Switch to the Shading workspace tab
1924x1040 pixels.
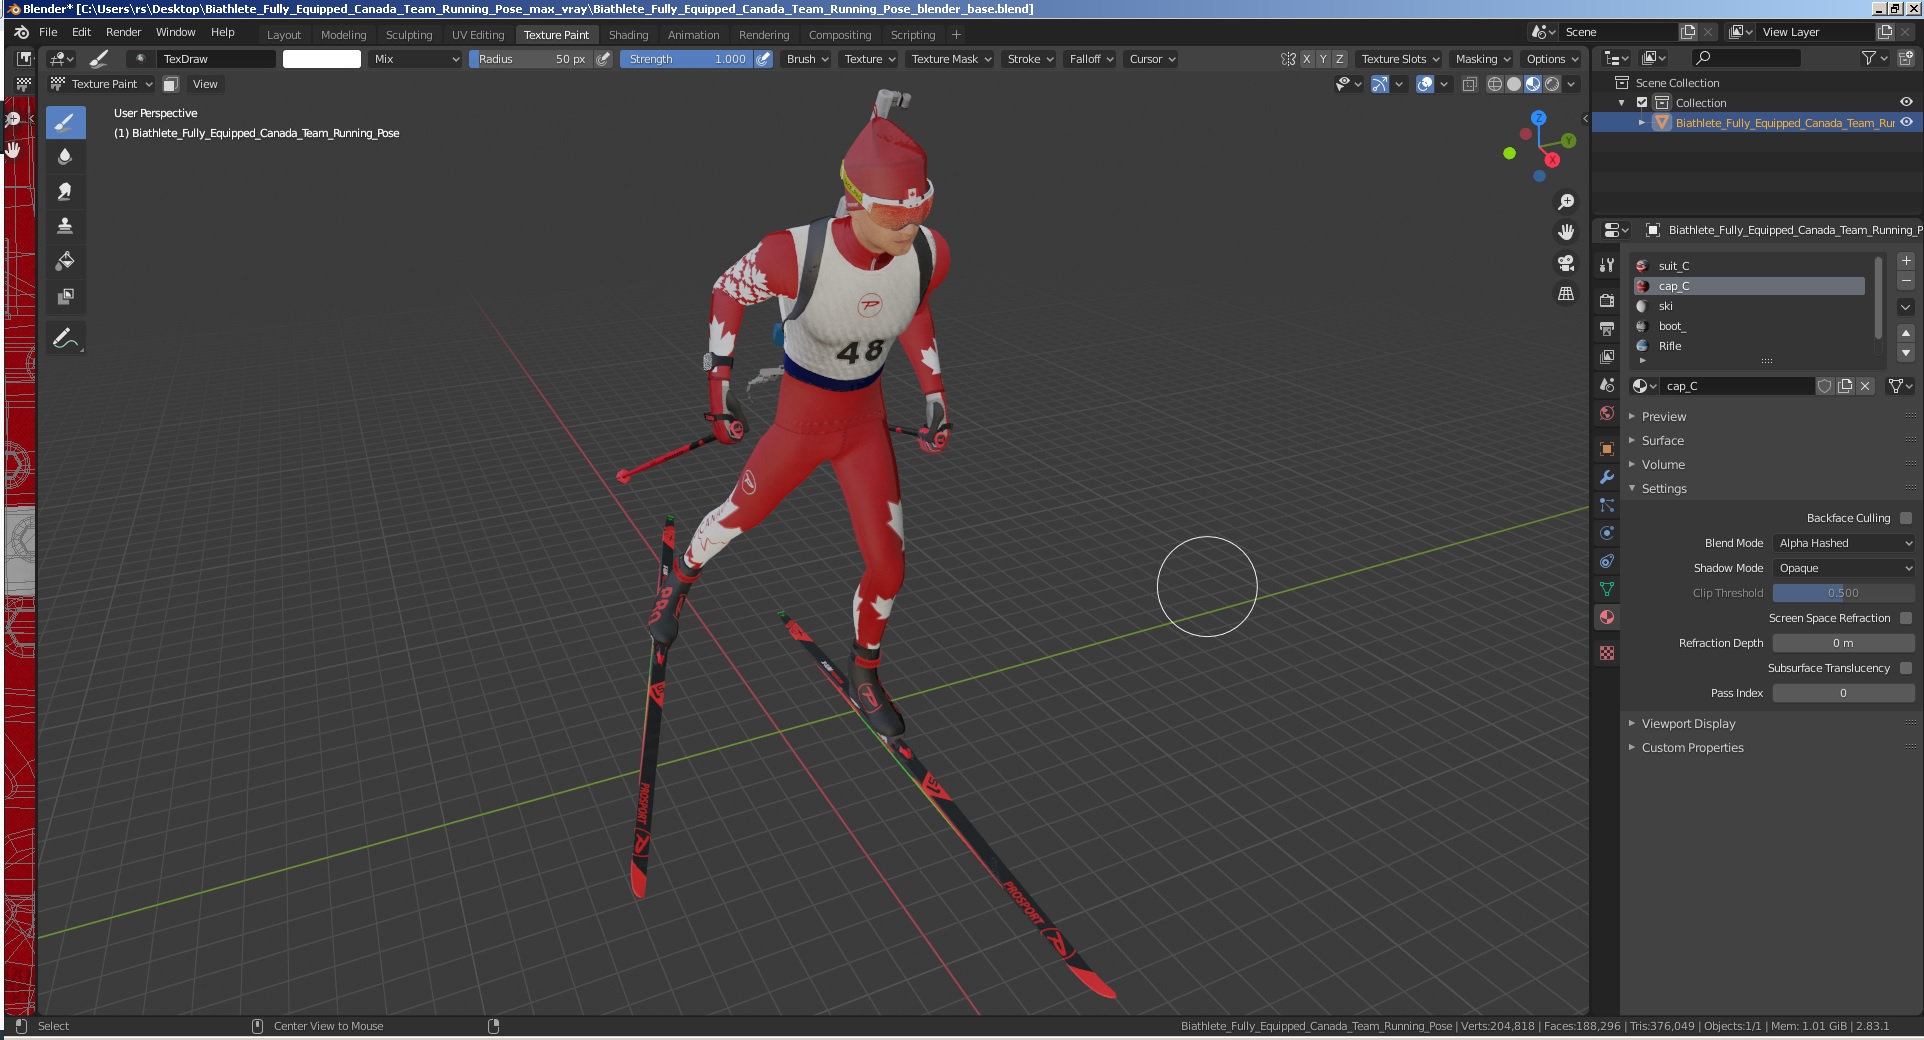[x=628, y=35]
